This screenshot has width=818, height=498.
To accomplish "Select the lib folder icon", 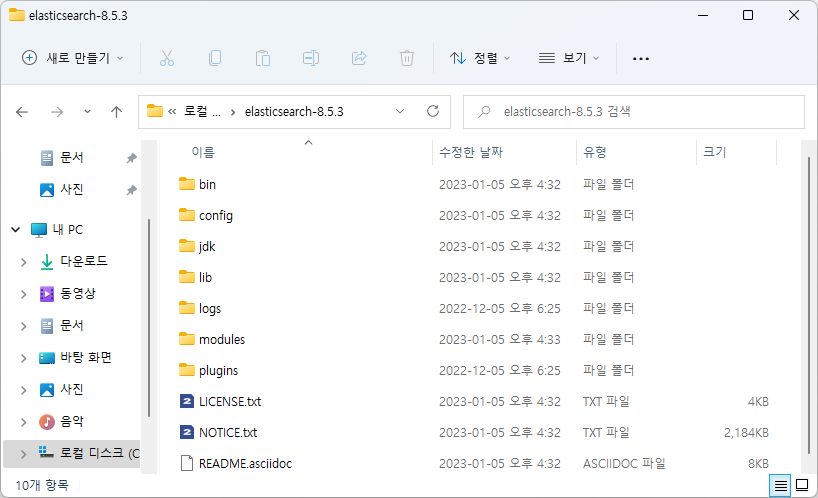I will point(187,277).
